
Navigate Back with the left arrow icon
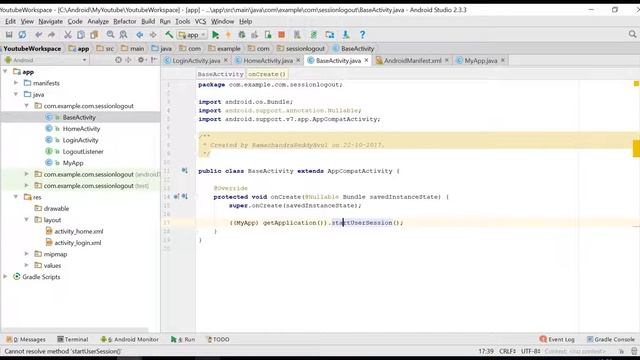tap(140, 35)
